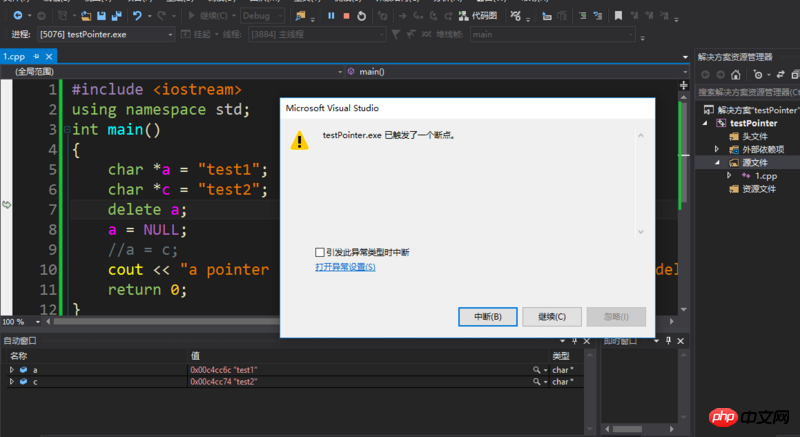Screen dimensions: 800x437
Task: Click the split editor icon above scrollbar
Action: 684,85
